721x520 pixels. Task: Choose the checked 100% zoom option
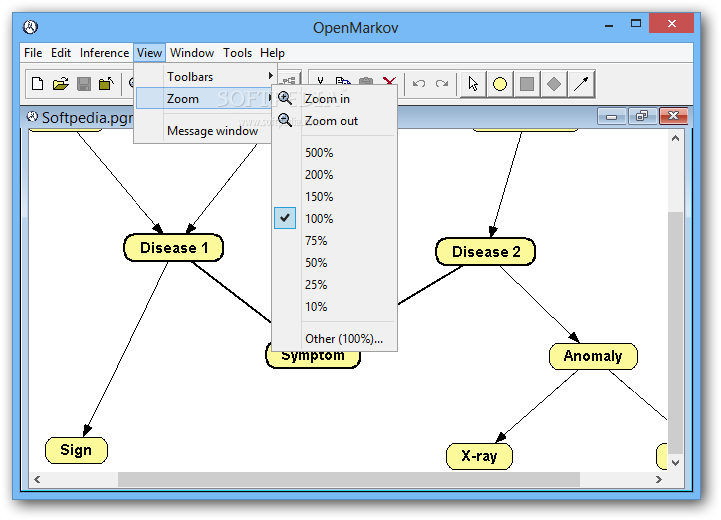tap(334, 218)
